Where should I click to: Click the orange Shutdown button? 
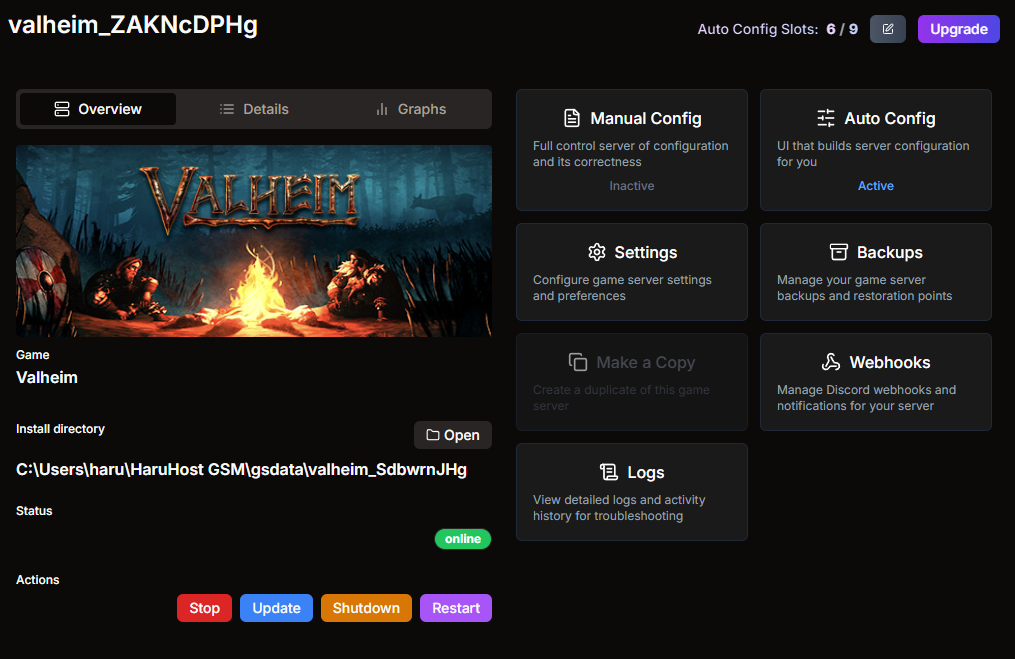(366, 609)
